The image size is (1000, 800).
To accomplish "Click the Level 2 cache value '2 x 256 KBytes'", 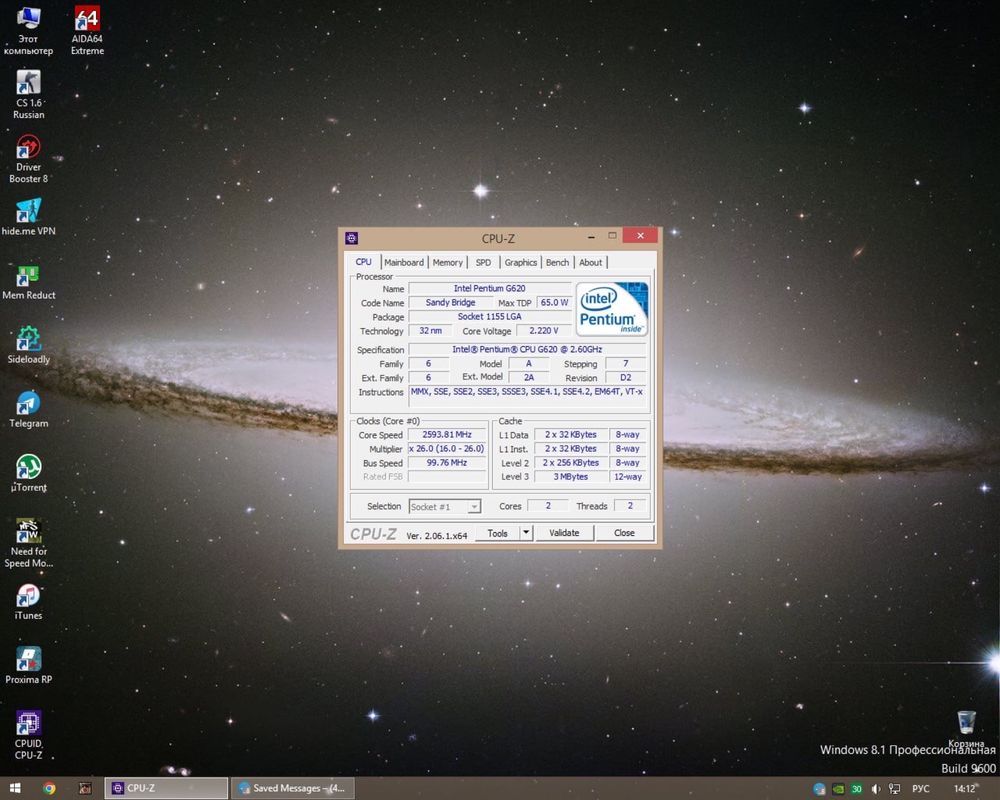I will click(571, 463).
